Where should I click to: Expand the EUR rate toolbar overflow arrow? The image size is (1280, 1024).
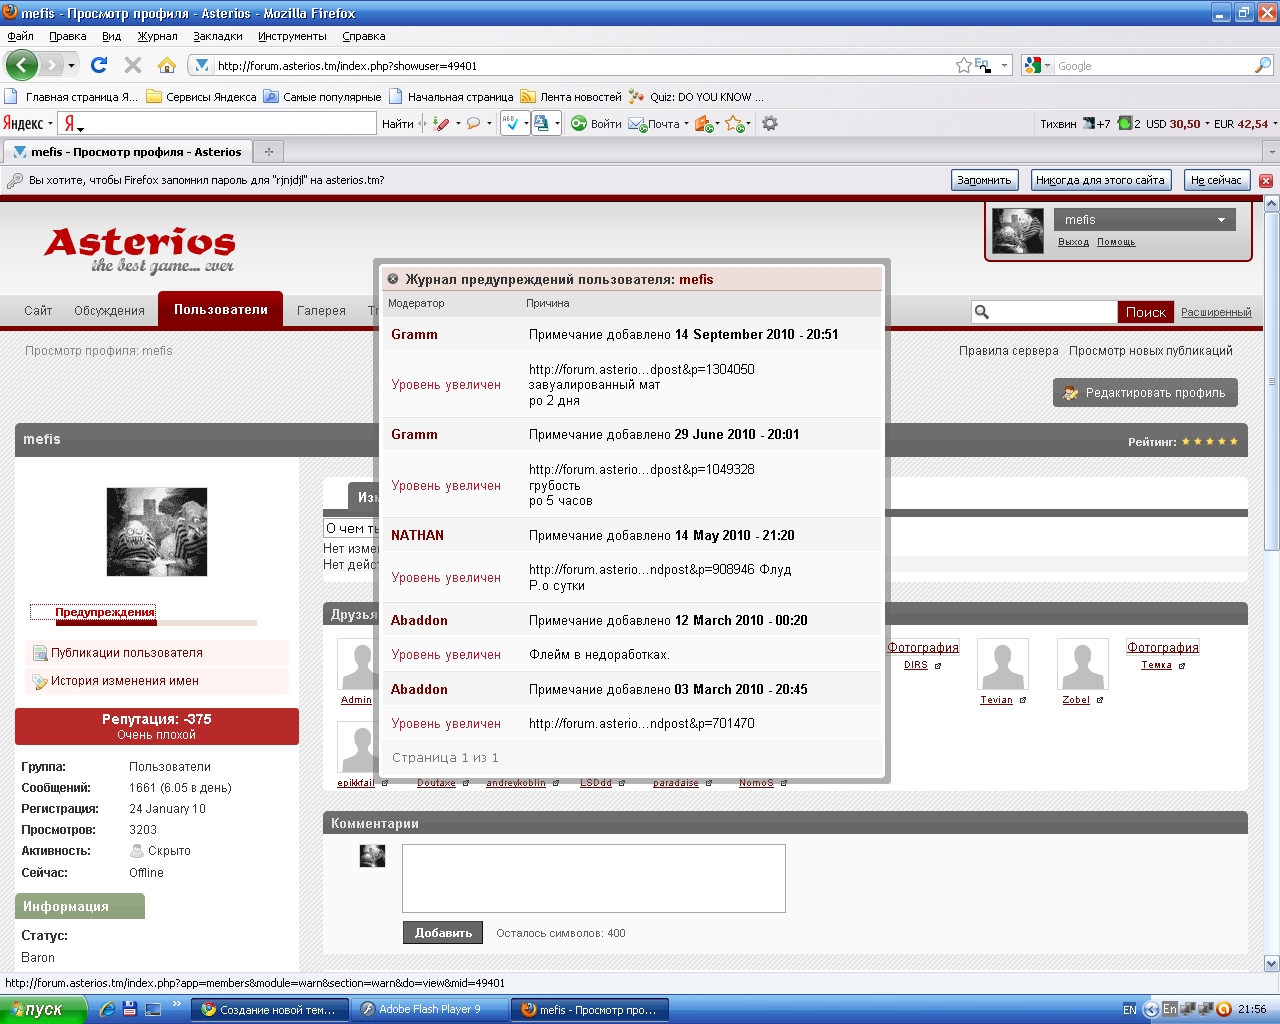tap(1275, 124)
